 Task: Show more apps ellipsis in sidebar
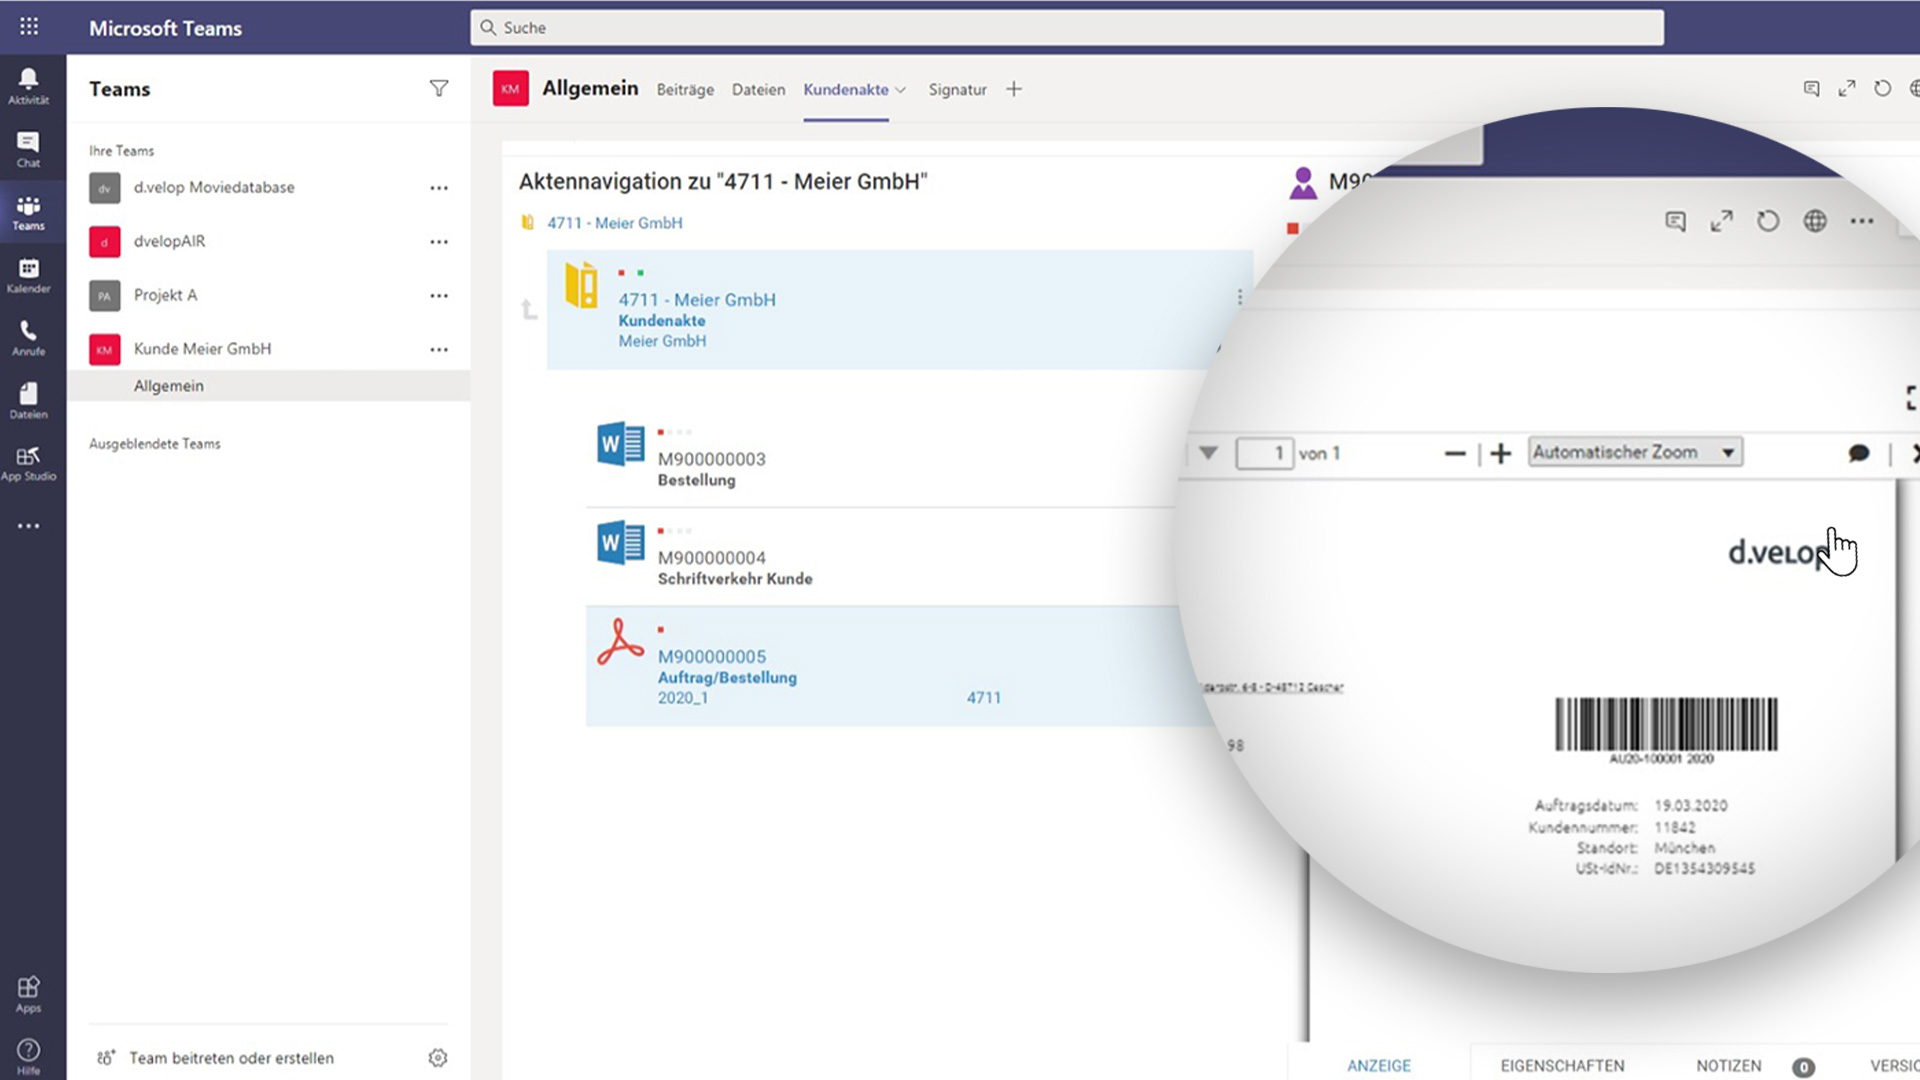coord(28,526)
